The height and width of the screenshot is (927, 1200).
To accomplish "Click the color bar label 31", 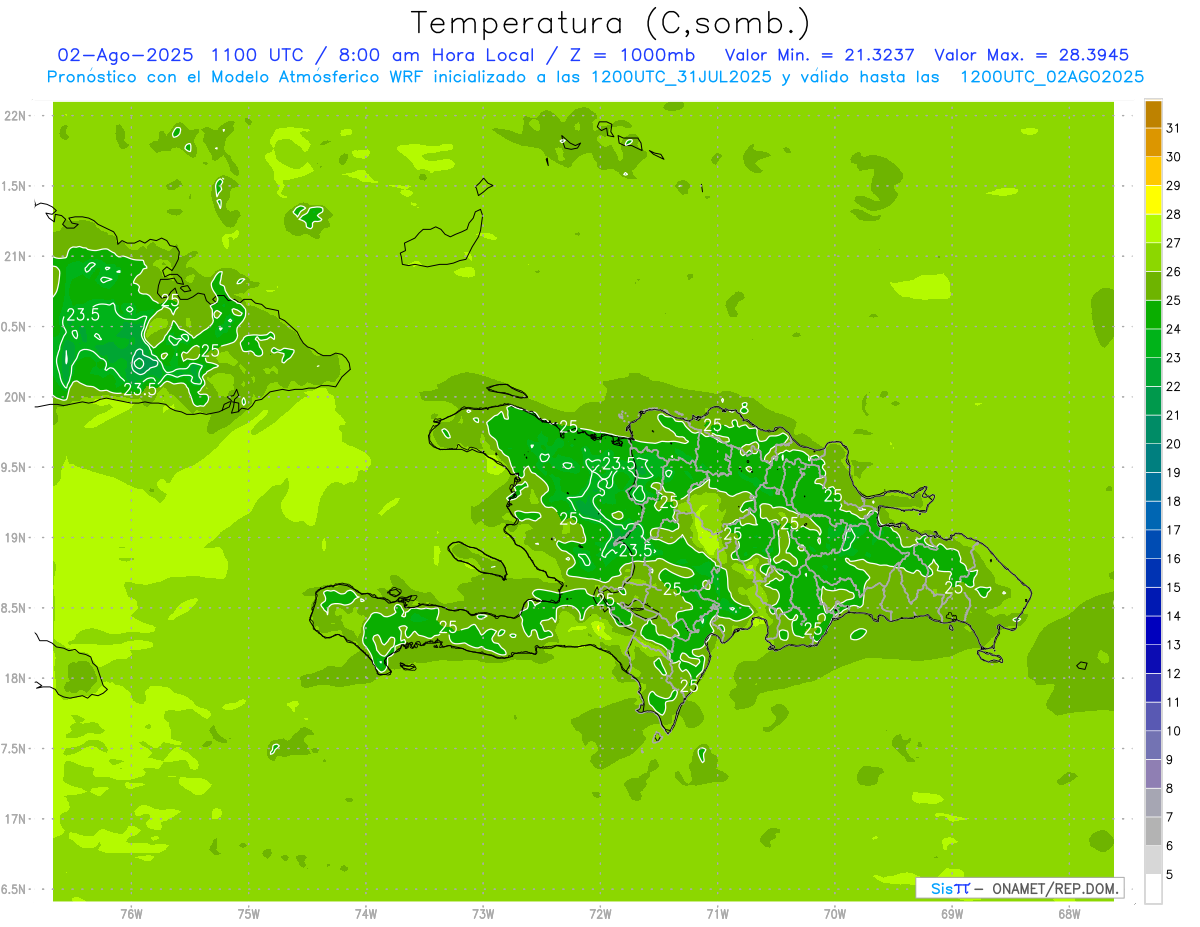I will click(x=1174, y=128).
